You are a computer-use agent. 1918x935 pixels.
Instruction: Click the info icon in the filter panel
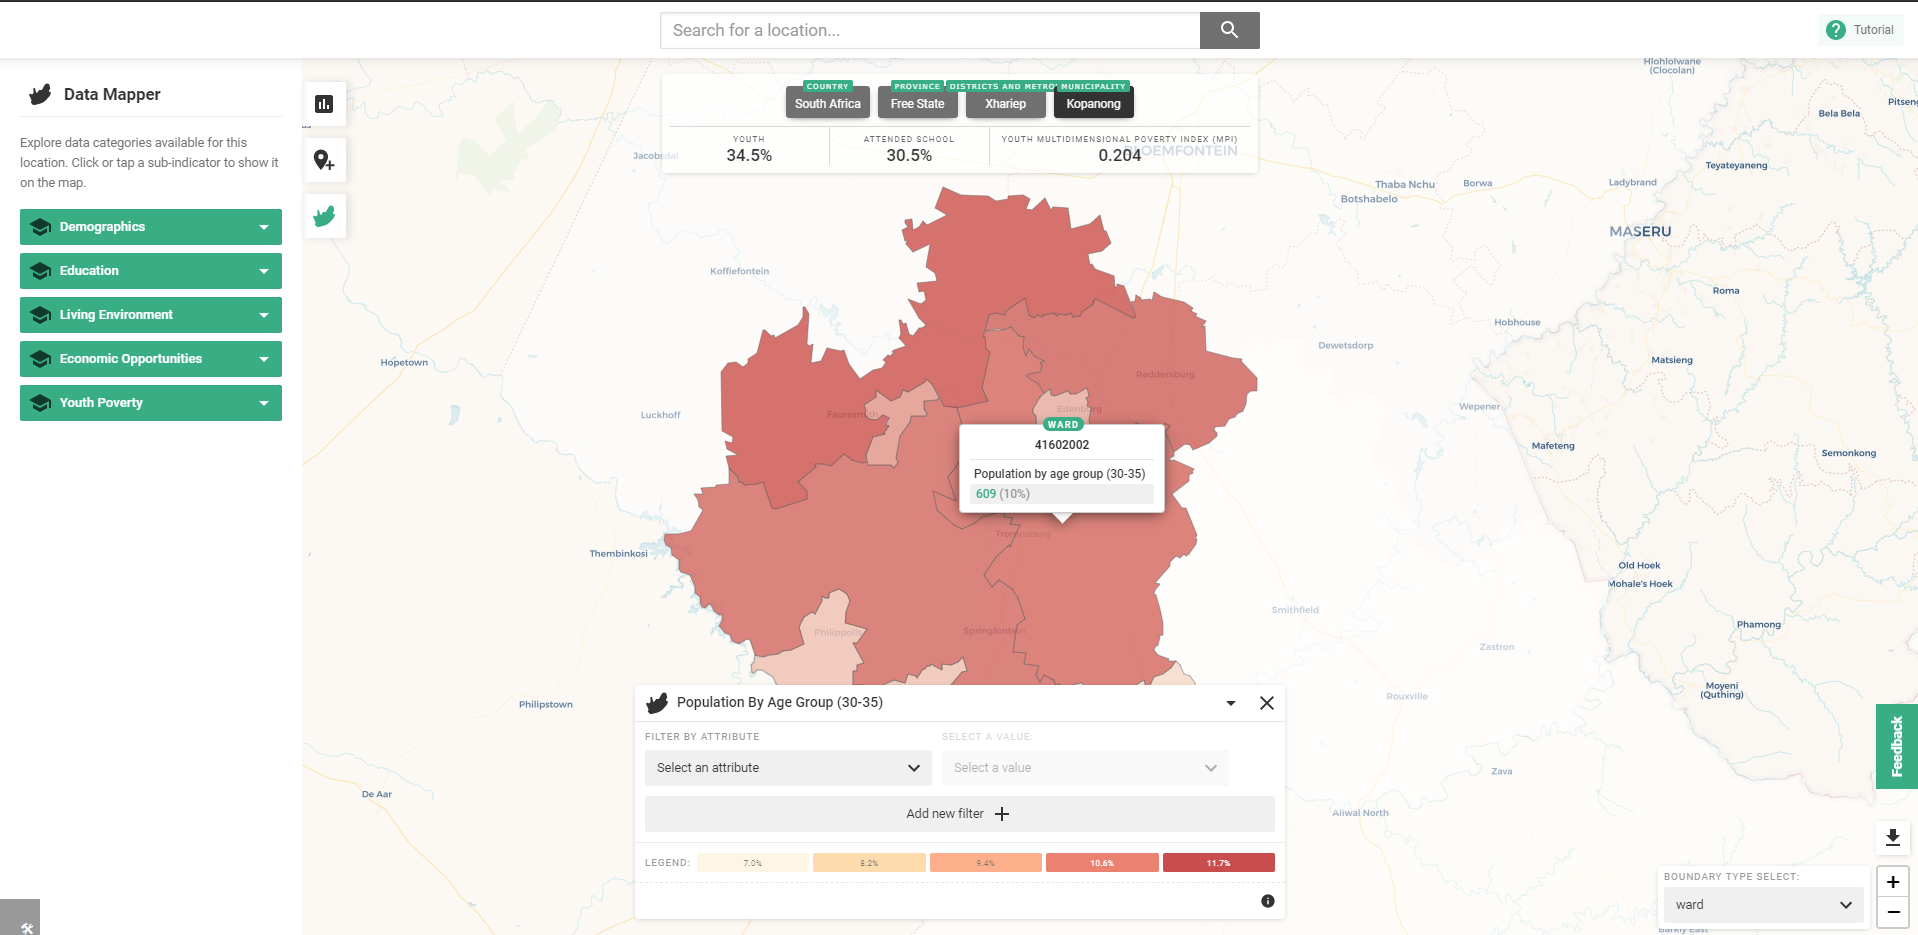click(1267, 901)
